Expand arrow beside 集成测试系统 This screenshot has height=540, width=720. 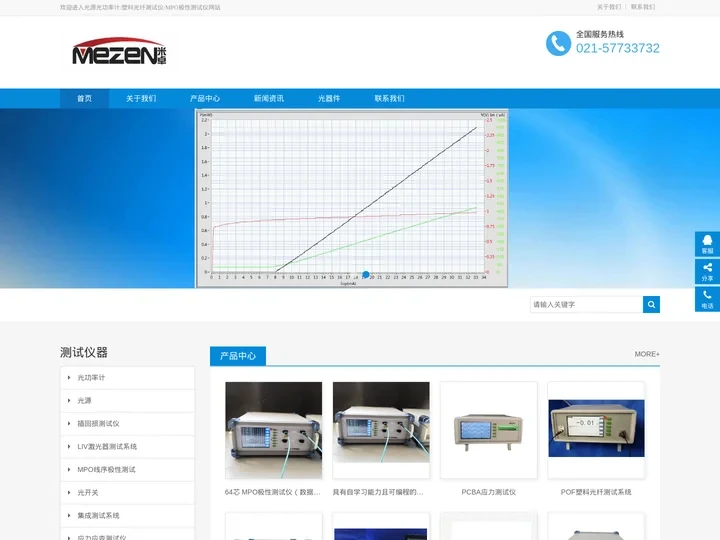(x=69, y=515)
